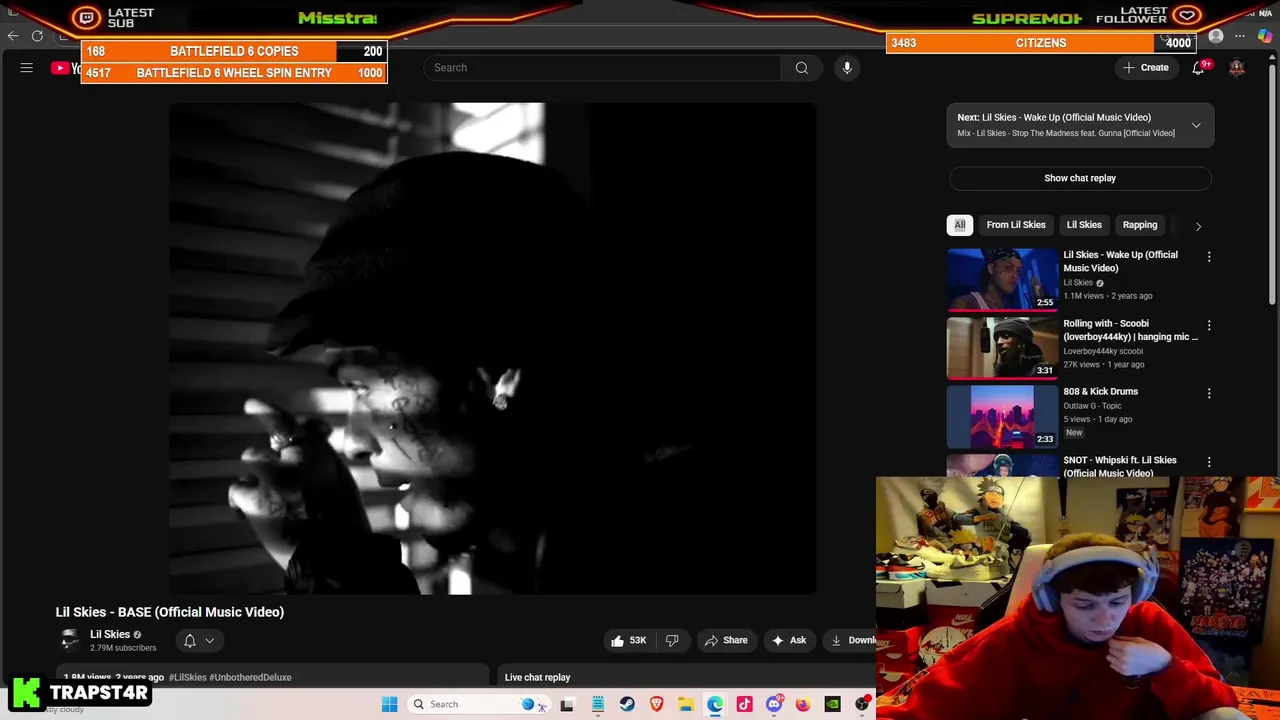Open Task View in the taskbar
1280x720 pixels.
pyautogui.click(x=567, y=704)
